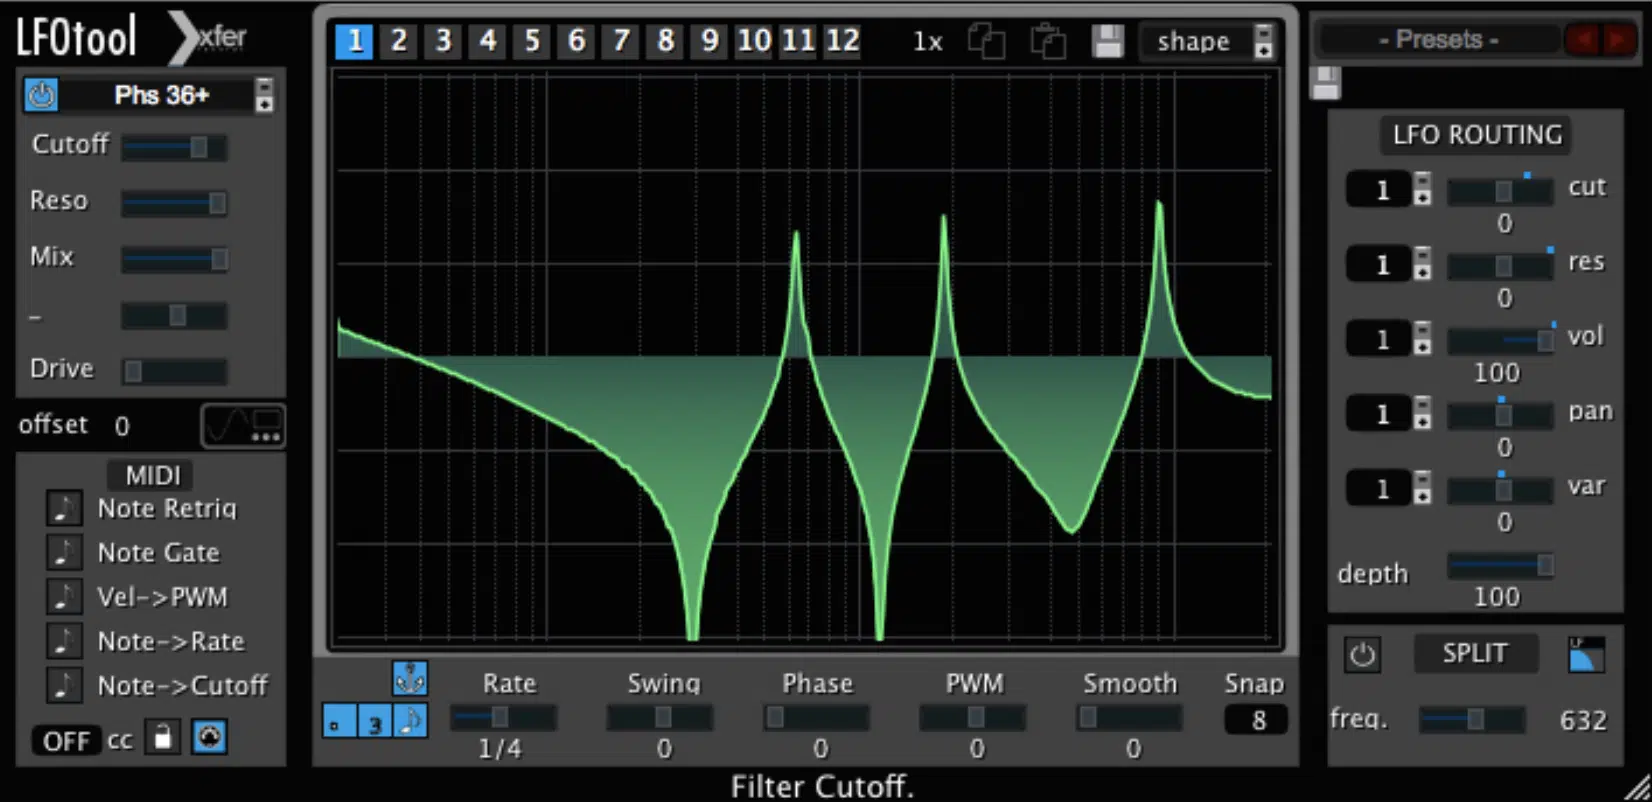The height and width of the screenshot is (802, 1652).
Task: Enable Note Retrig MIDI option
Action: pyautogui.click(x=64, y=508)
